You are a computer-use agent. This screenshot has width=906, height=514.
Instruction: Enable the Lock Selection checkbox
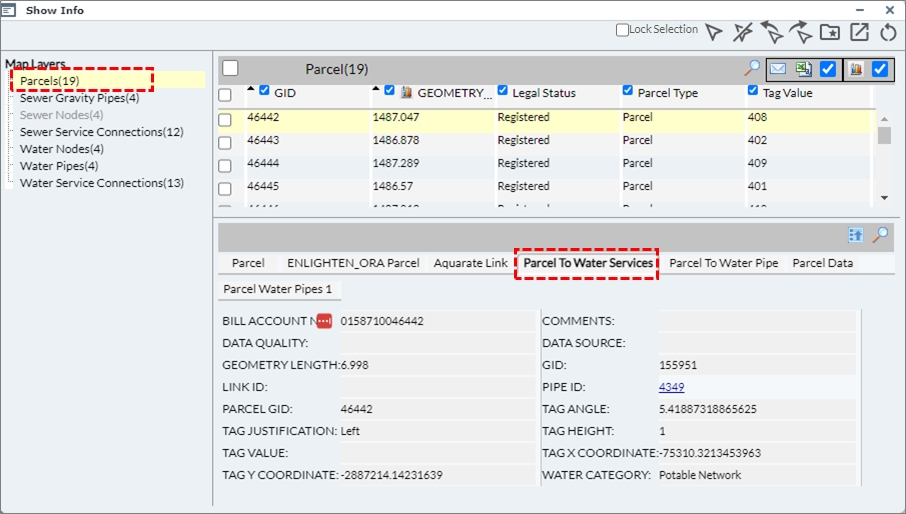623,31
